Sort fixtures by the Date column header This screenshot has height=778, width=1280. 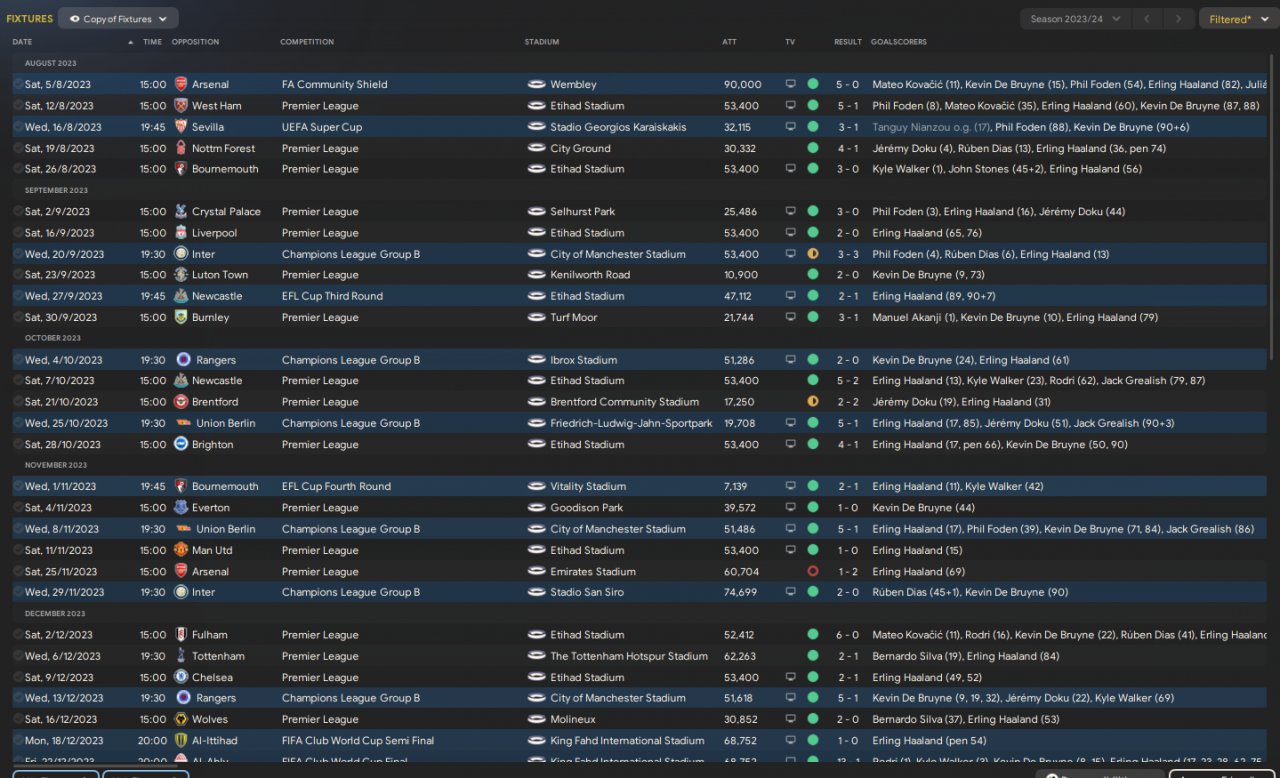(22, 42)
